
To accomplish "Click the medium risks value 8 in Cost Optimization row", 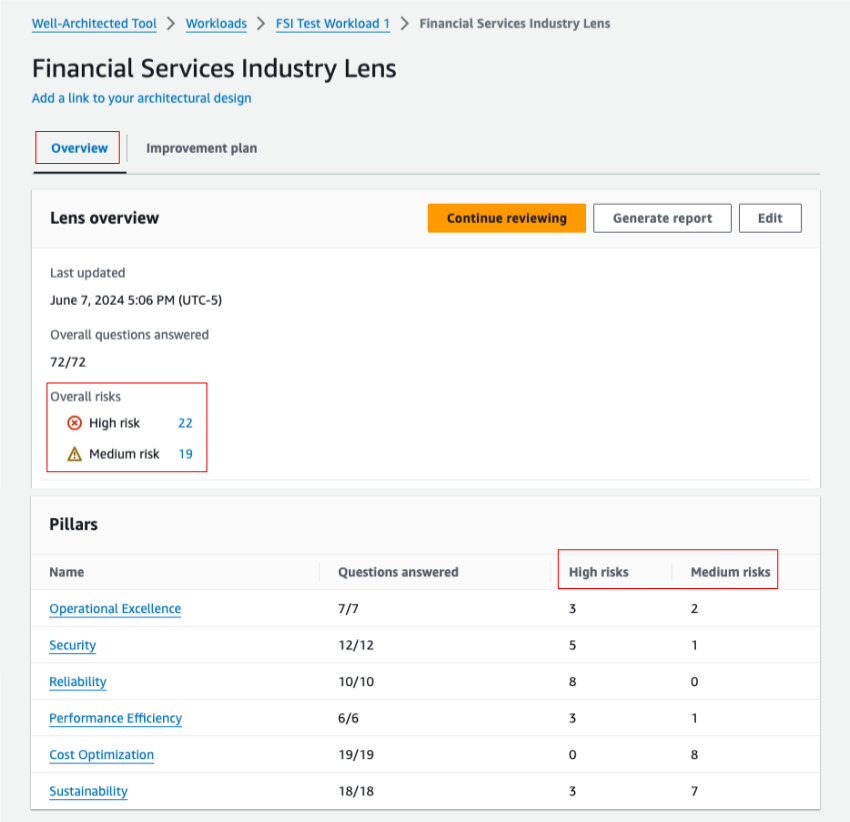I will (694, 755).
